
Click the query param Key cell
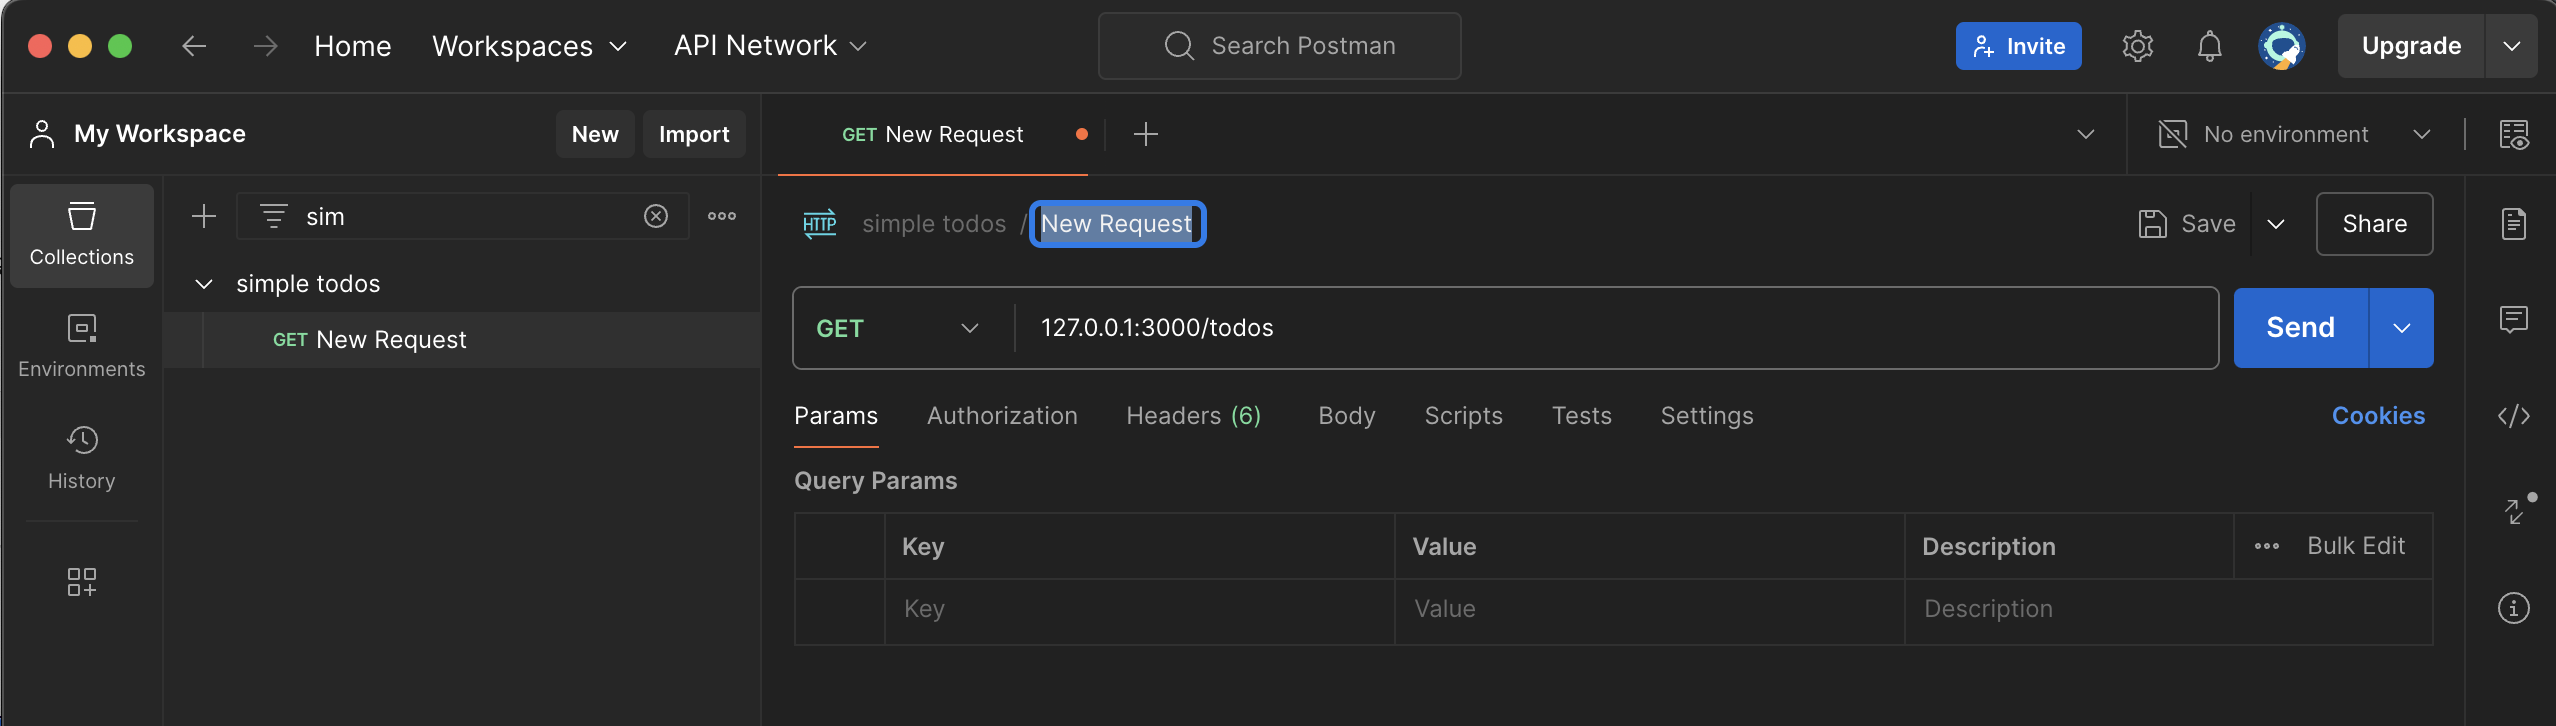pos(1139,609)
